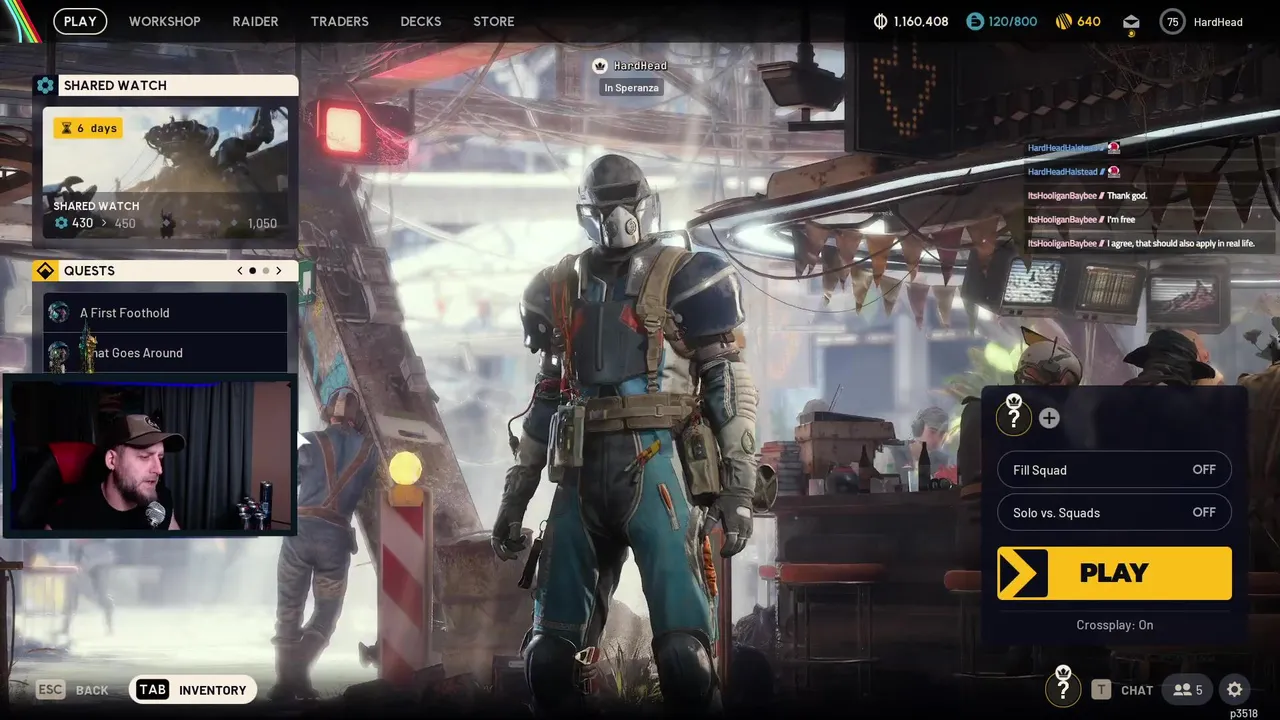Click the T key chat shortcut icon
This screenshot has width=1280, height=720.
pyautogui.click(x=1101, y=689)
